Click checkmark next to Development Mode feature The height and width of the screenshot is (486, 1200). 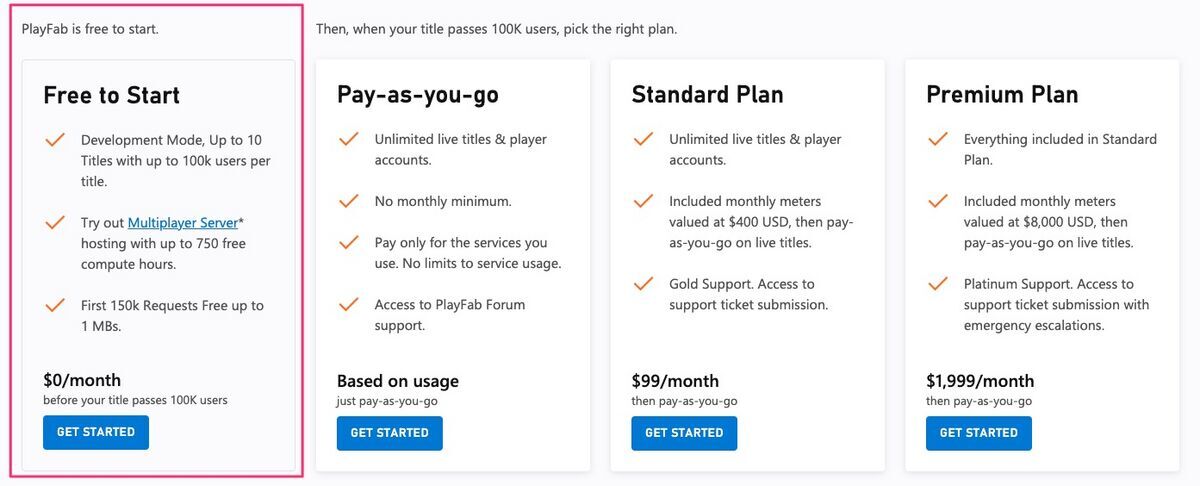pos(55,140)
